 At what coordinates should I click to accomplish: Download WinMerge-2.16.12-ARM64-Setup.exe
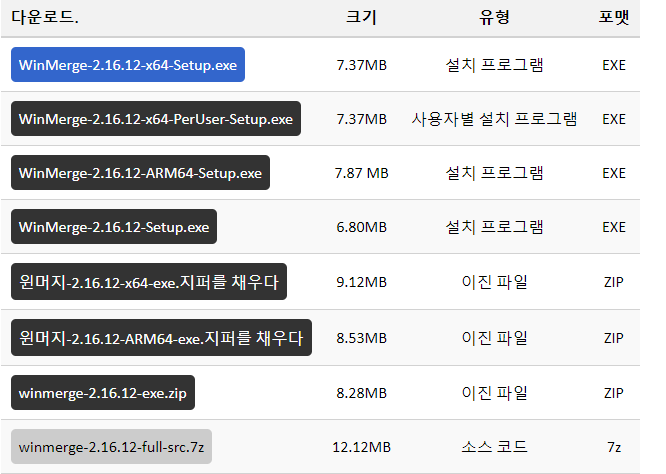tap(140, 172)
